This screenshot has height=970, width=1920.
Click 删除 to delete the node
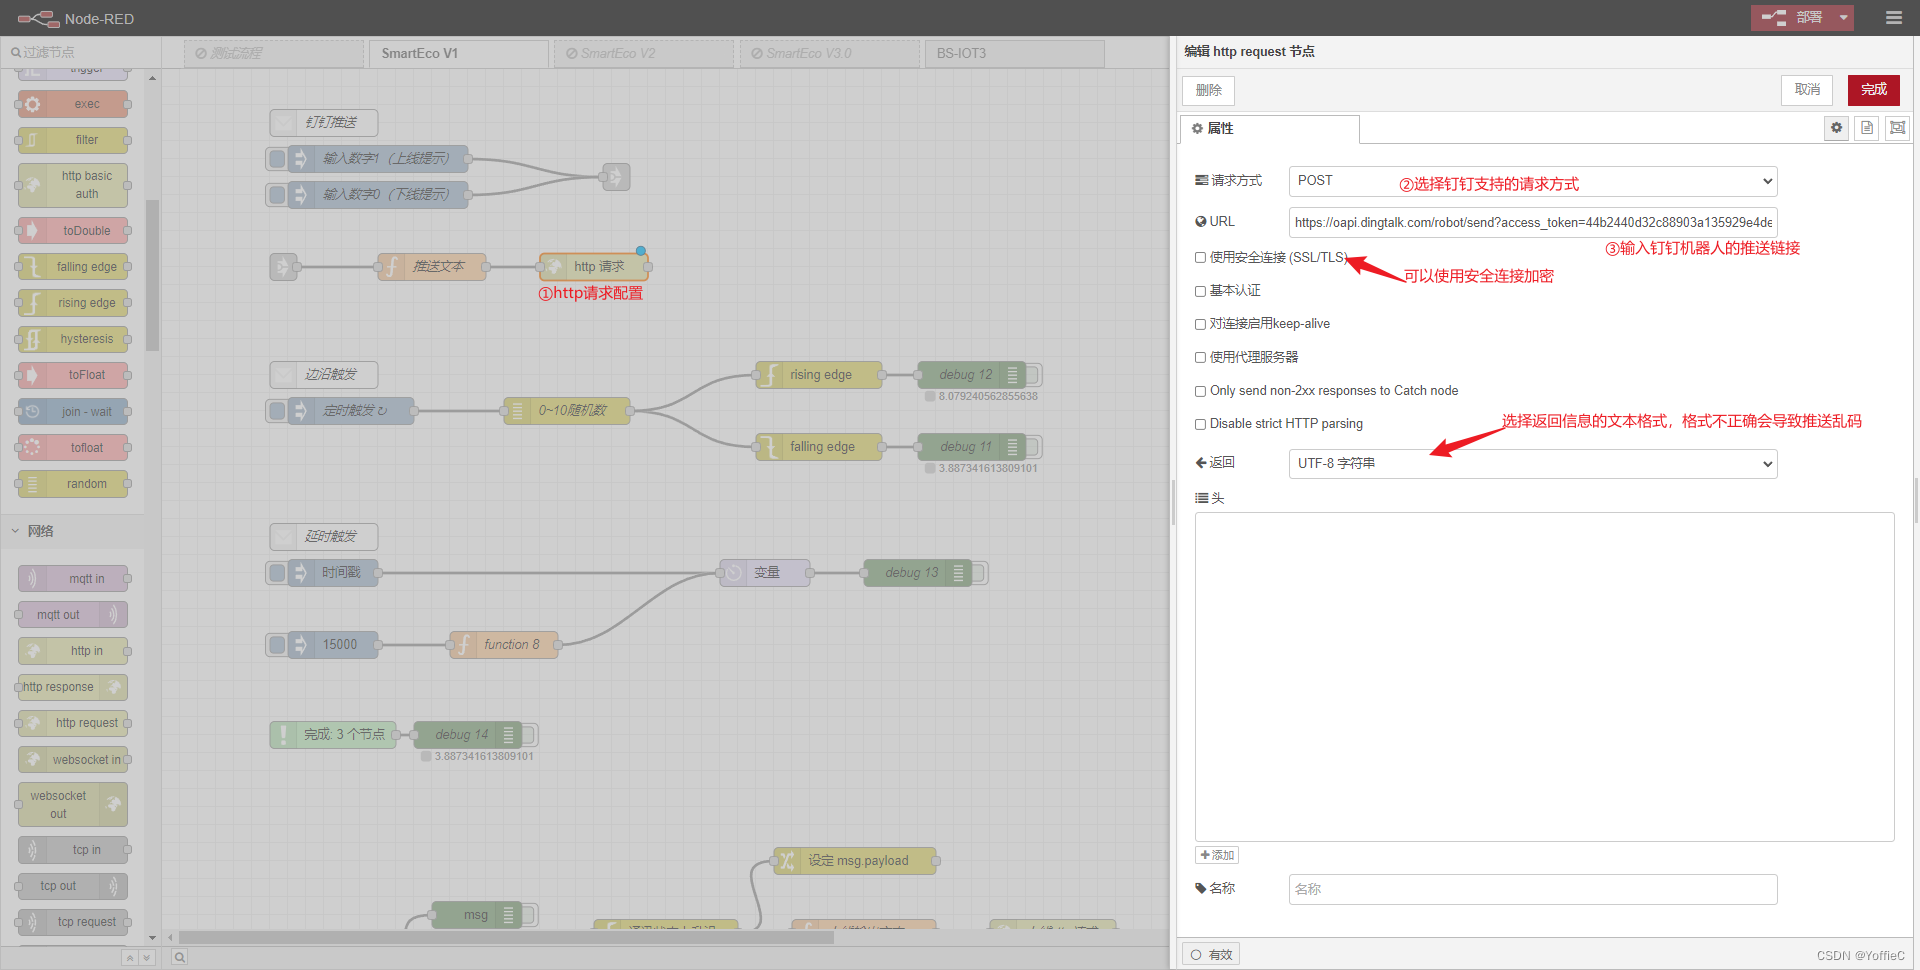tap(1207, 90)
